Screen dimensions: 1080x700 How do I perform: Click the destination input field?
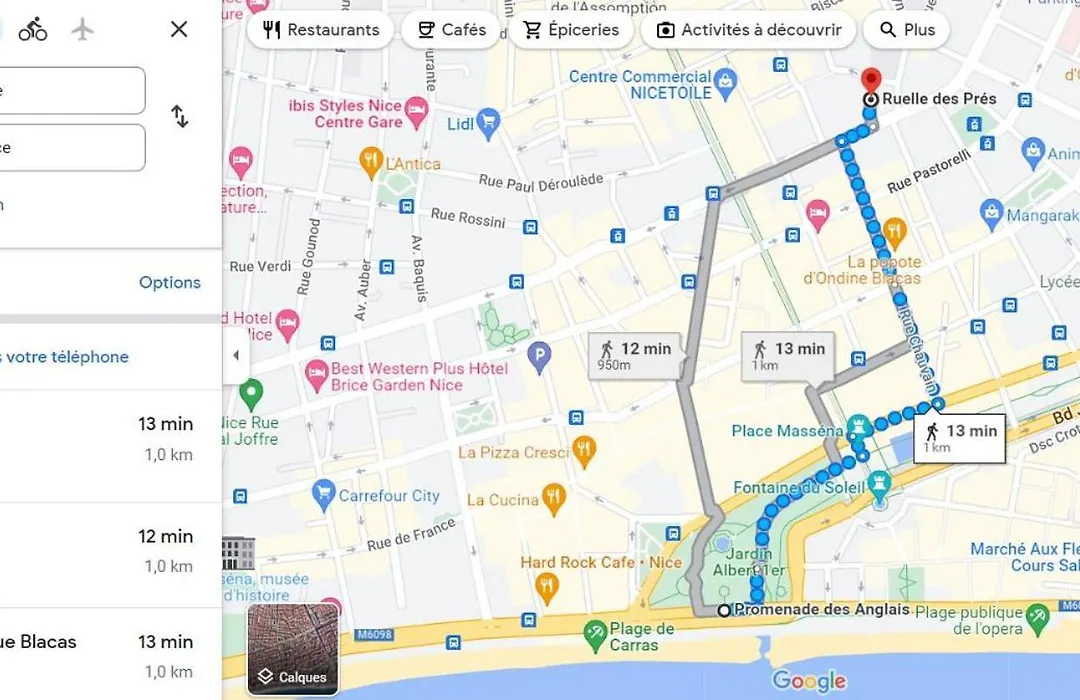72,147
